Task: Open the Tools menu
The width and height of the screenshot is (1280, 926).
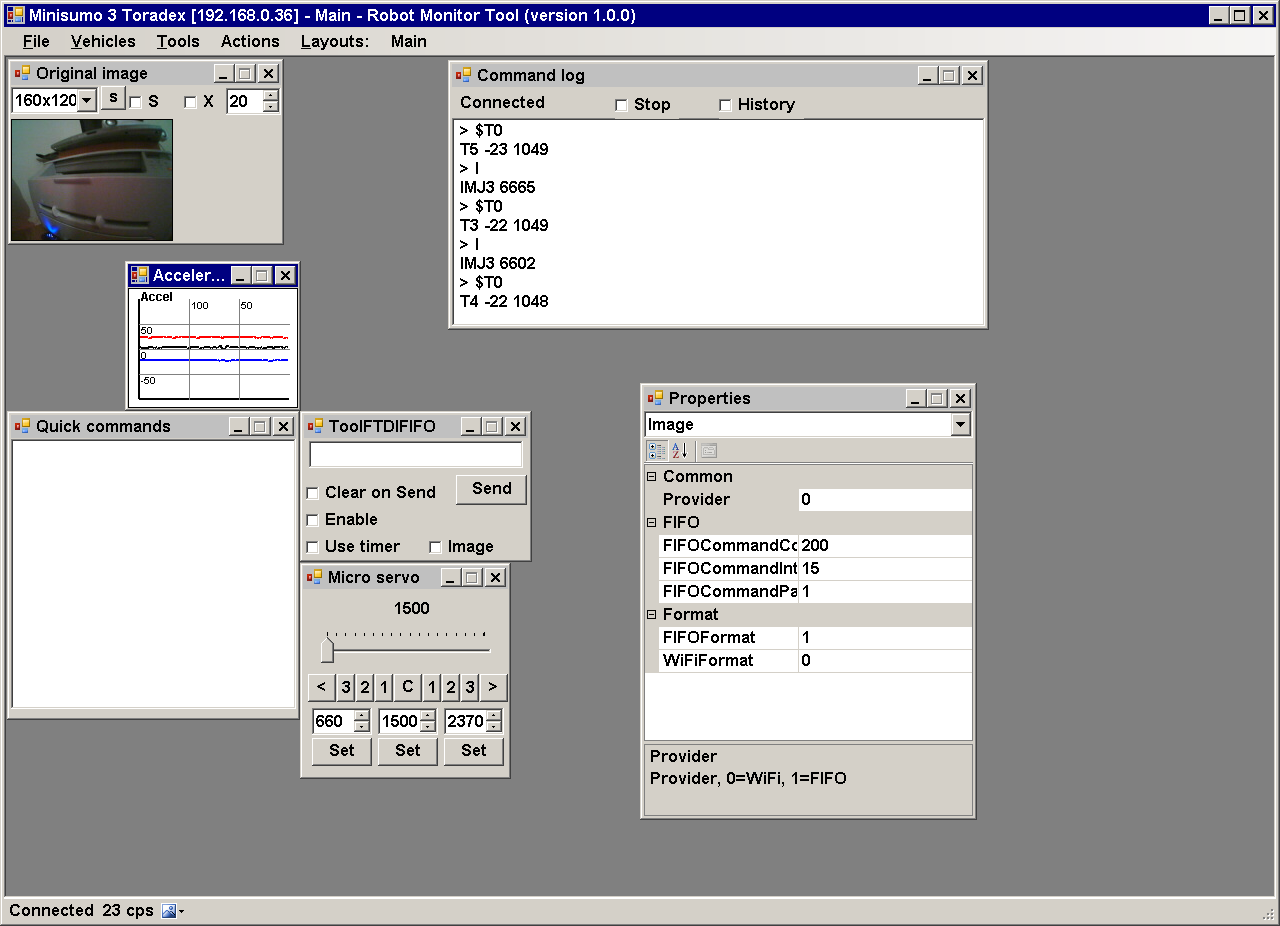Action: [x=178, y=41]
